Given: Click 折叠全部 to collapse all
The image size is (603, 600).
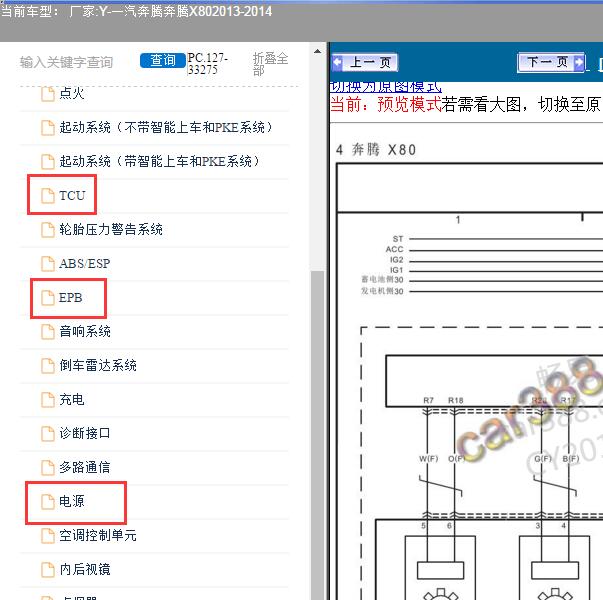Looking at the screenshot, I should point(270,64).
